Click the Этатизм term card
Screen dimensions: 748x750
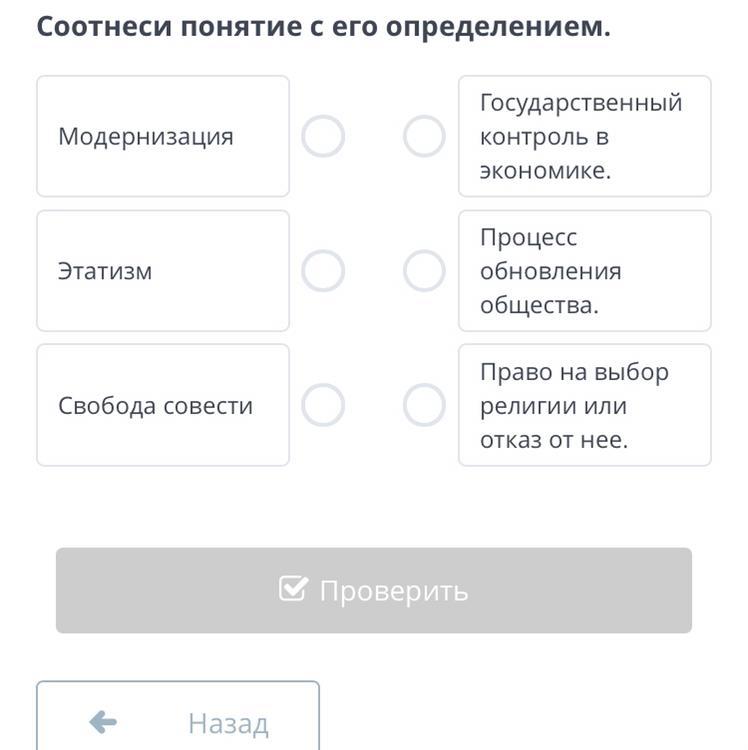(x=163, y=270)
